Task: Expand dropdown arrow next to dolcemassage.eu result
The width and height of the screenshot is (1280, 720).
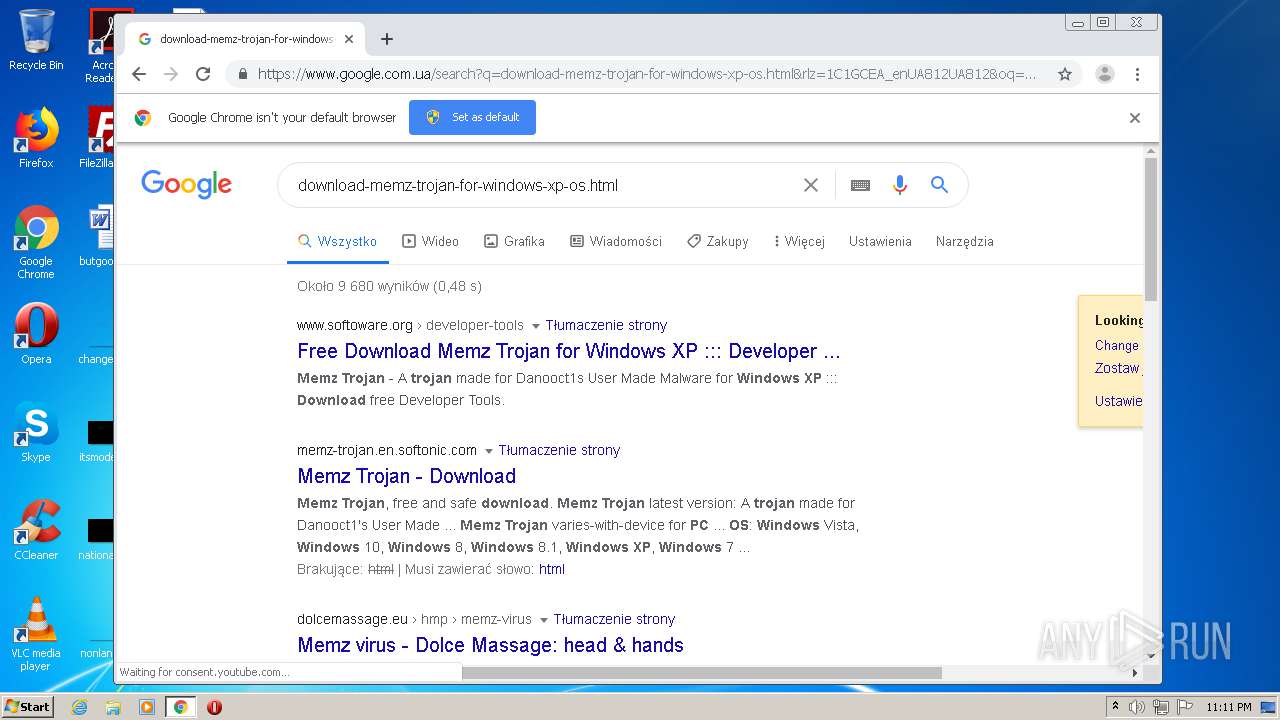Action: coord(544,620)
